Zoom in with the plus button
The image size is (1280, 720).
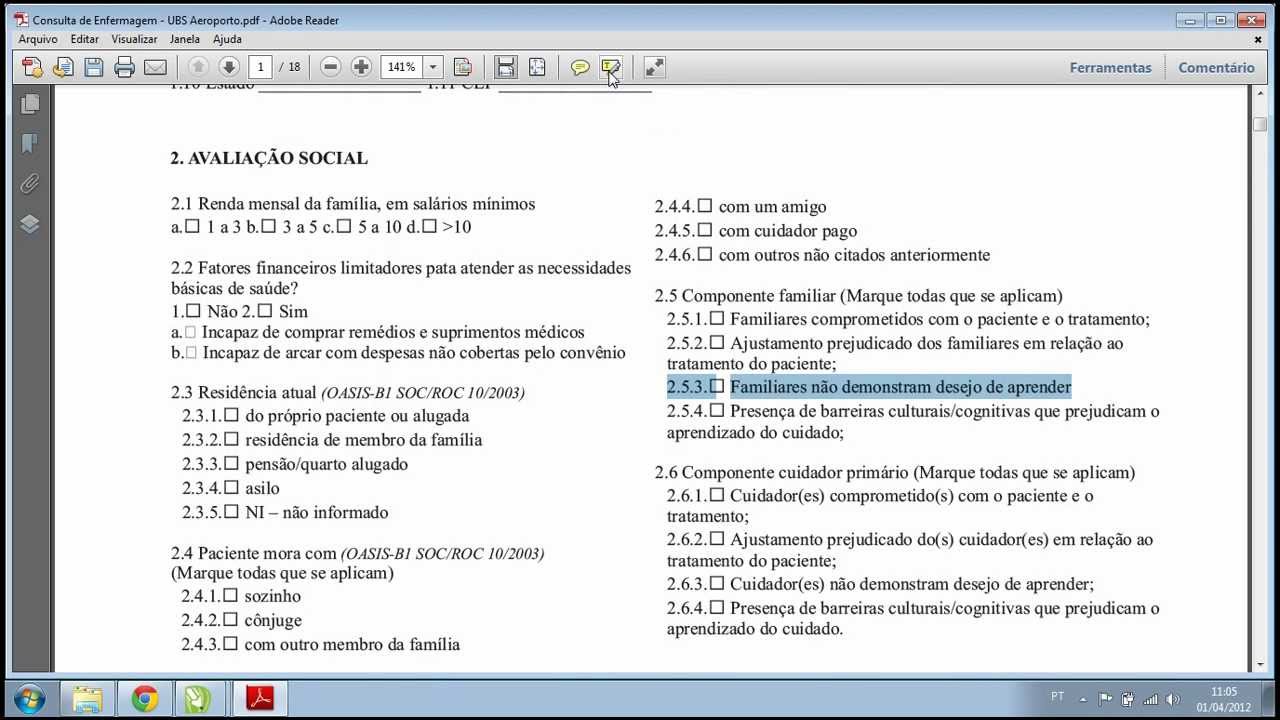tap(361, 67)
